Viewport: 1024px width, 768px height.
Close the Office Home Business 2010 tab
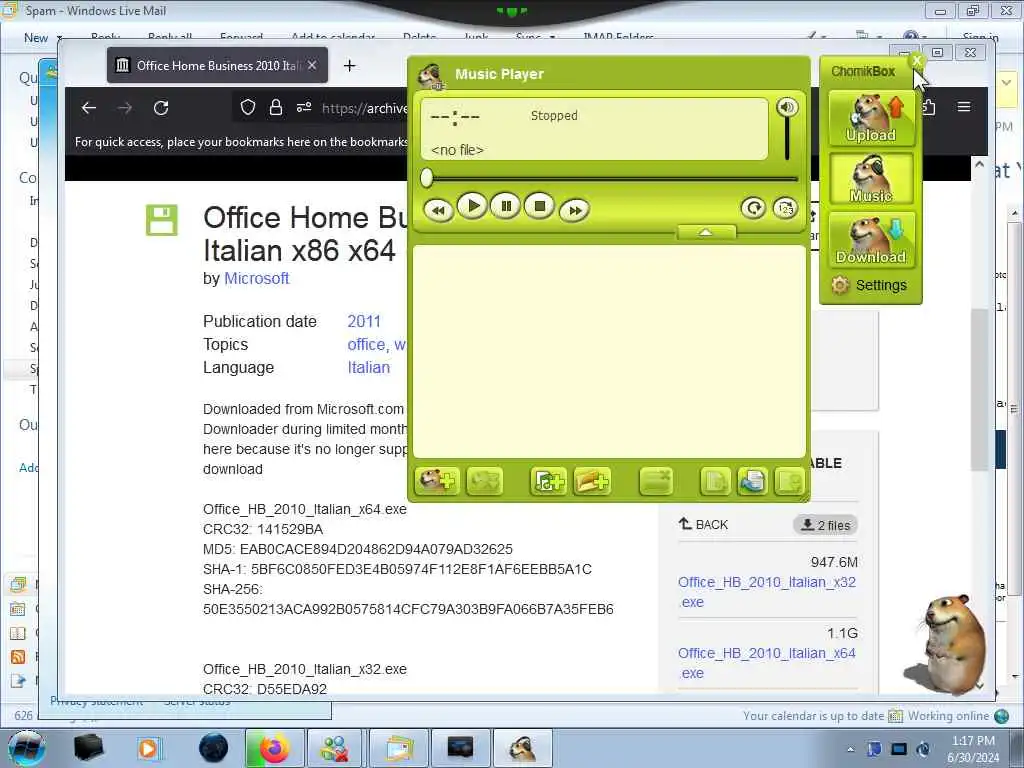pyautogui.click(x=312, y=65)
